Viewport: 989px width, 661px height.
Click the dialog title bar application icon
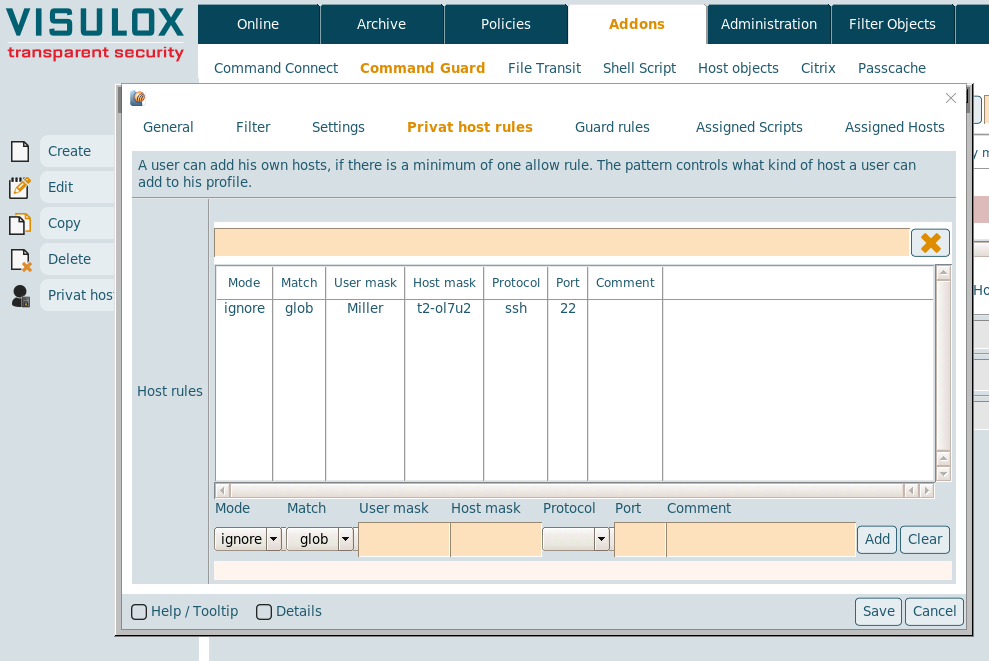(x=138, y=98)
